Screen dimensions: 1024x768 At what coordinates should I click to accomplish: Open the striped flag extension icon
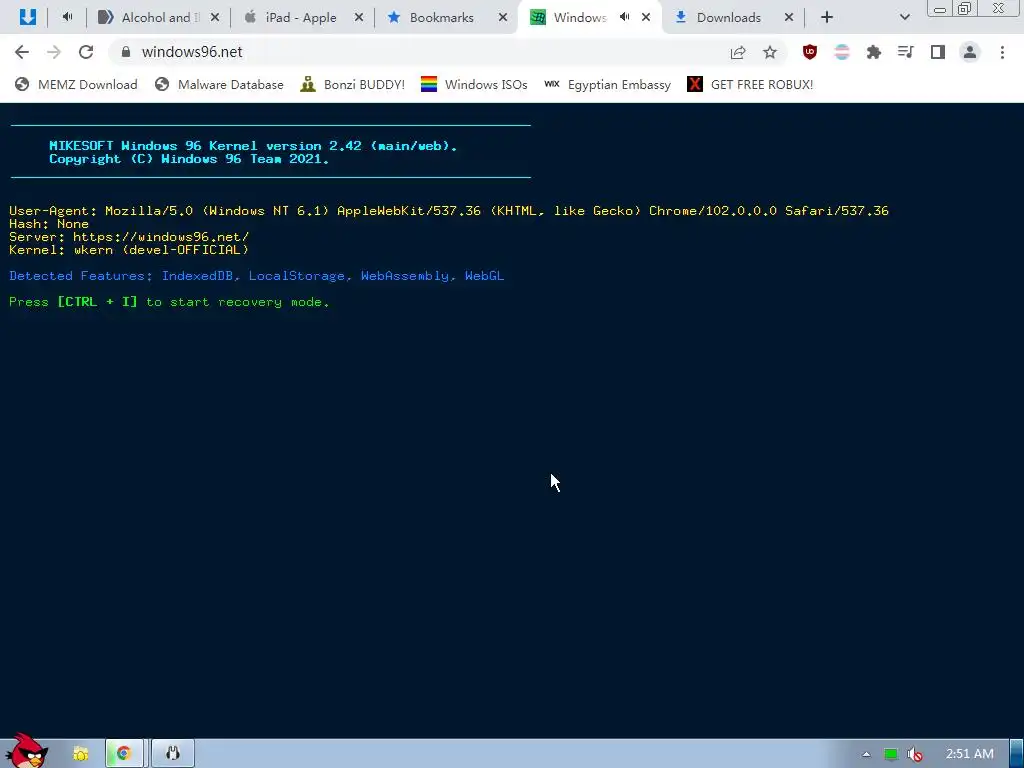(x=842, y=52)
